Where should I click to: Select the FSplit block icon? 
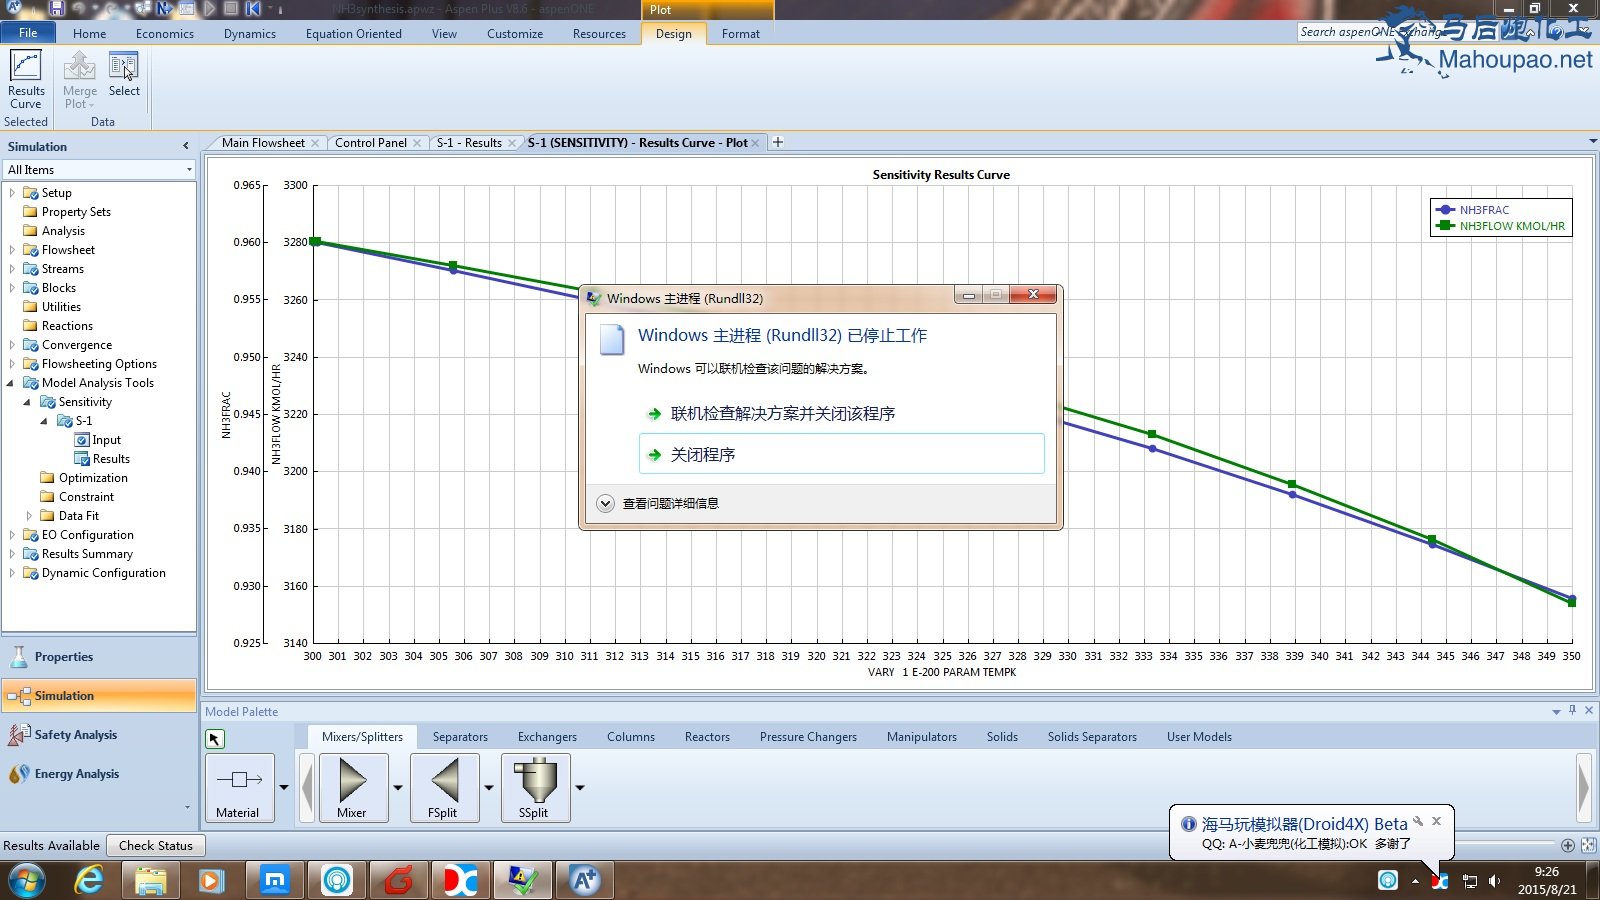(x=443, y=788)
